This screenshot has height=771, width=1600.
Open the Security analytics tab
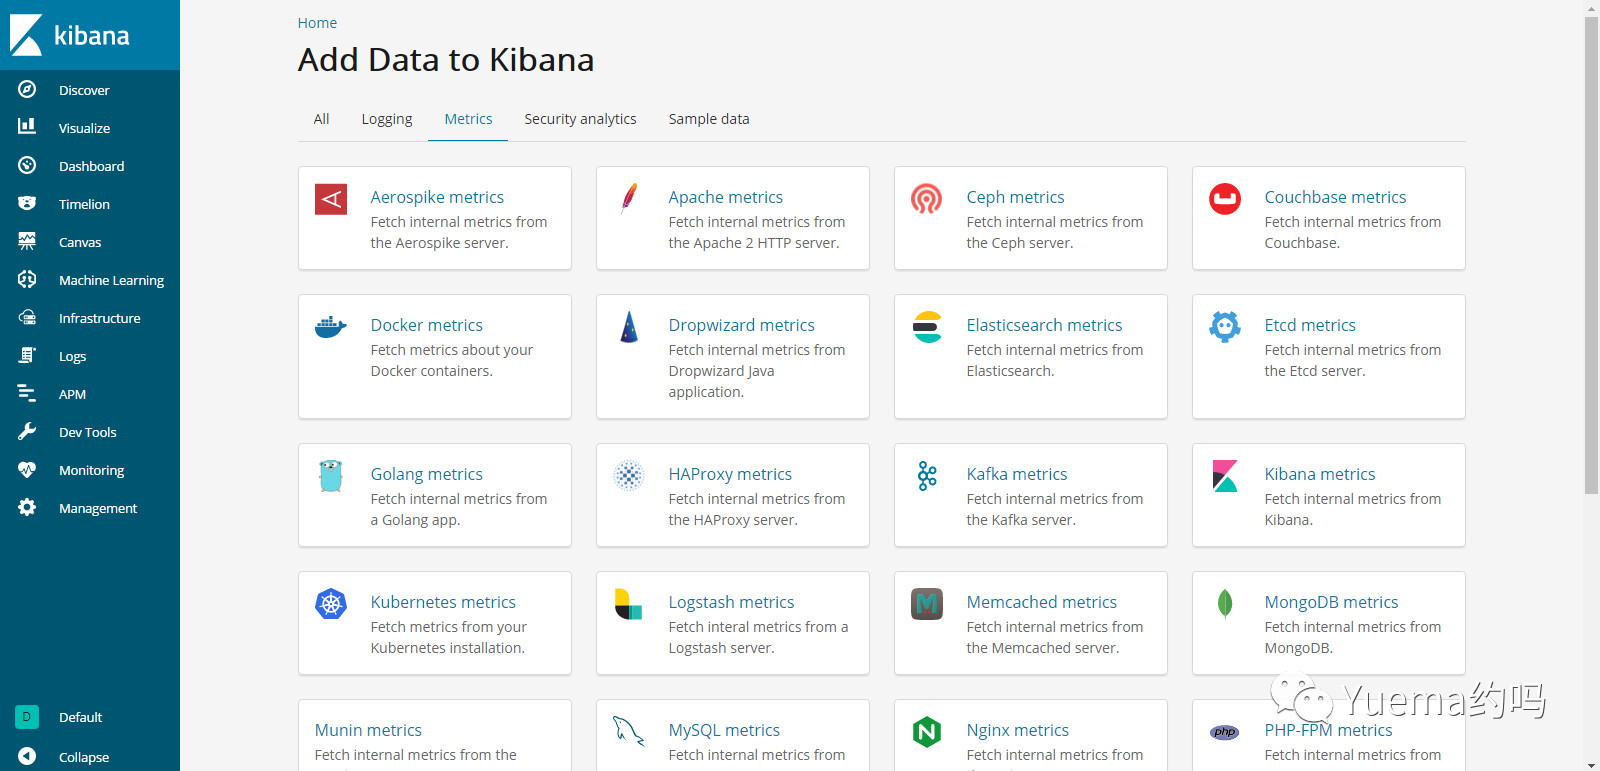coord(580,119)
